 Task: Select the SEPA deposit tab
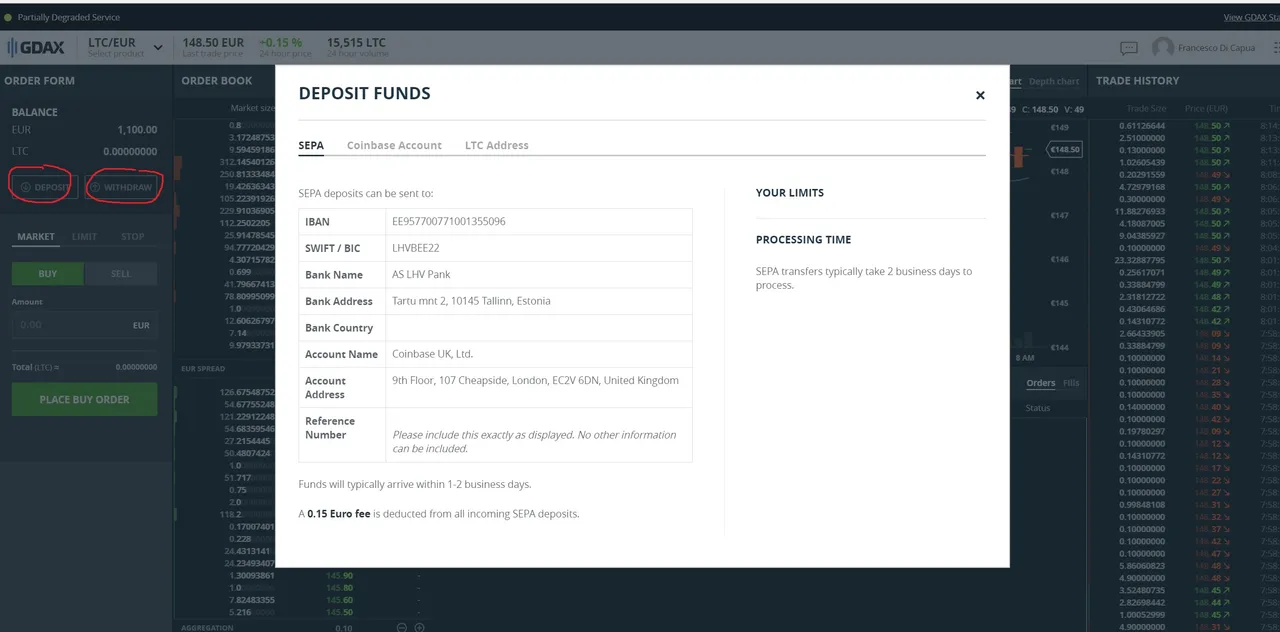pyautogui.click(x=311, y=146)
